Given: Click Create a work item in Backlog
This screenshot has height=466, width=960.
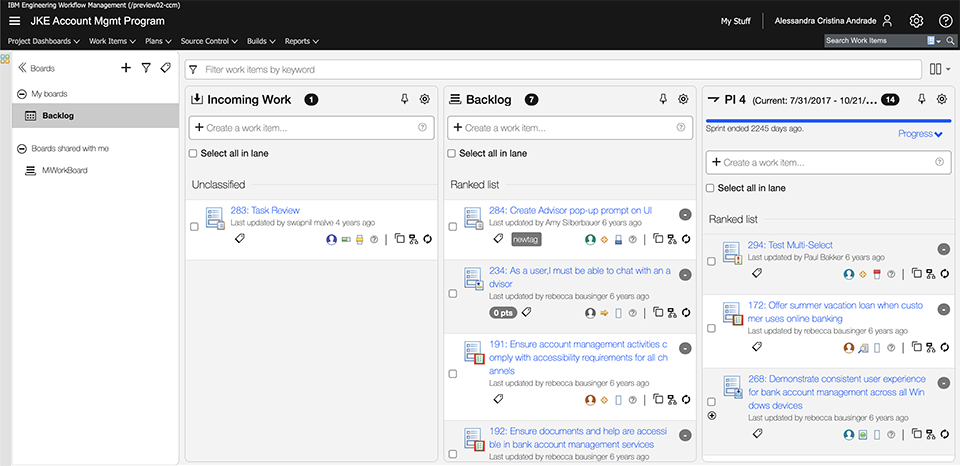Looking at the screenshot, I should [x=570, y=128].
